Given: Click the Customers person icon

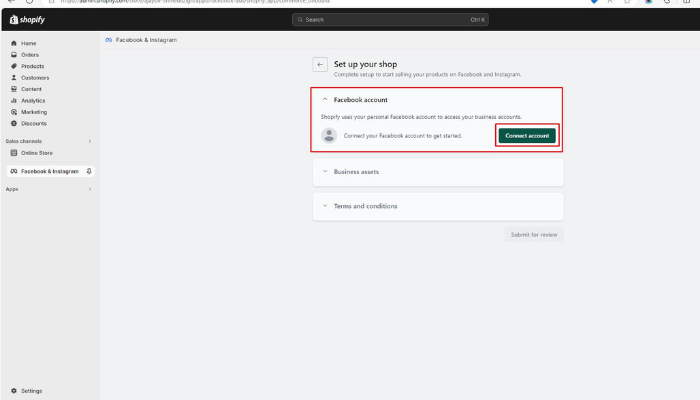Looking at the screenshot, I should pos(14,78).
